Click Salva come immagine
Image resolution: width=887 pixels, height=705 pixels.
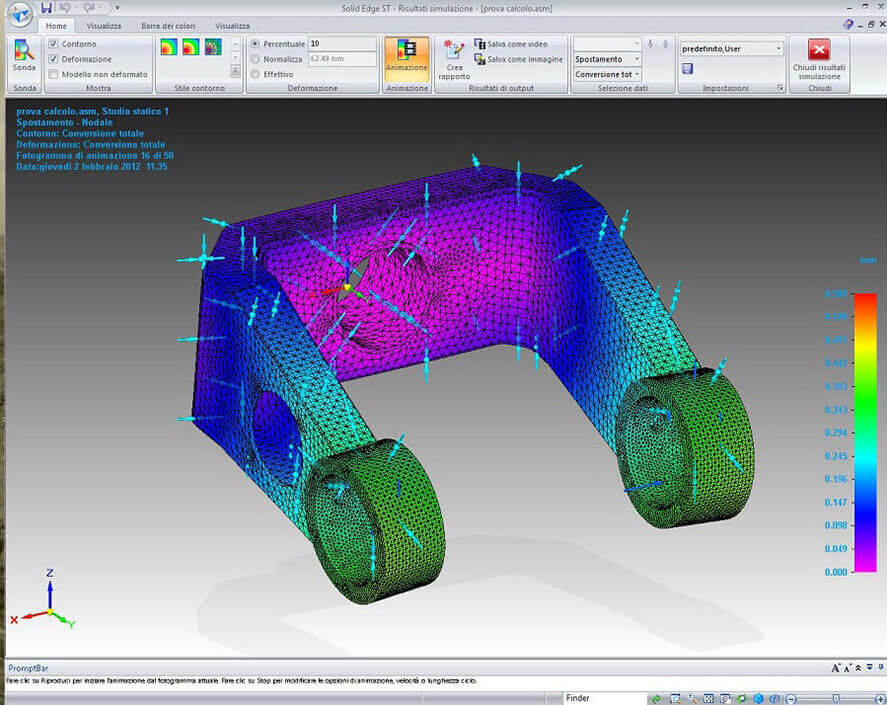519,59
